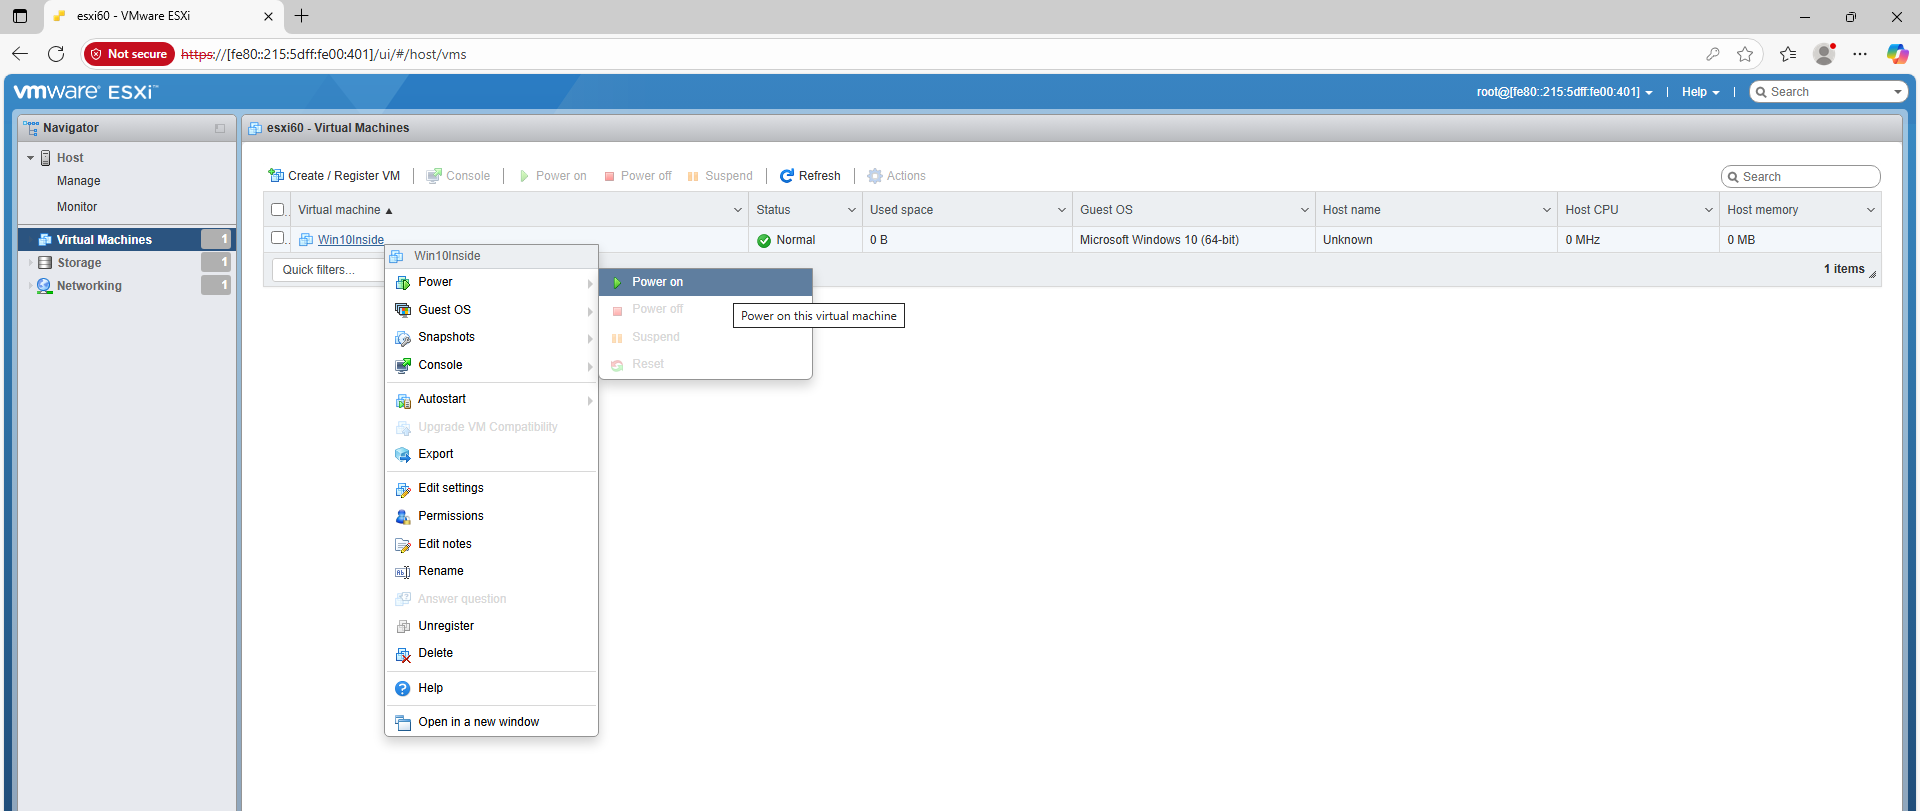Open the Status column dropdown arrow
The image size is (1920, 811).
[852, 210]
